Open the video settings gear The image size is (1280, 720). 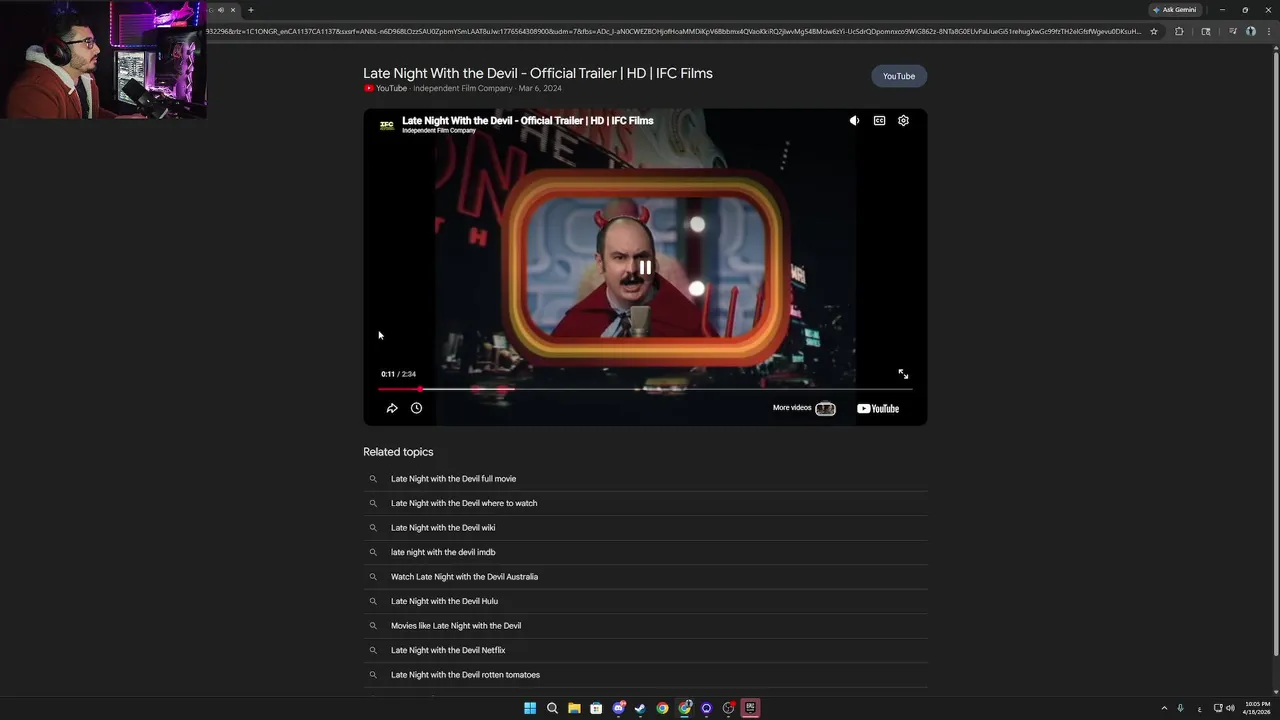point(903,120)
